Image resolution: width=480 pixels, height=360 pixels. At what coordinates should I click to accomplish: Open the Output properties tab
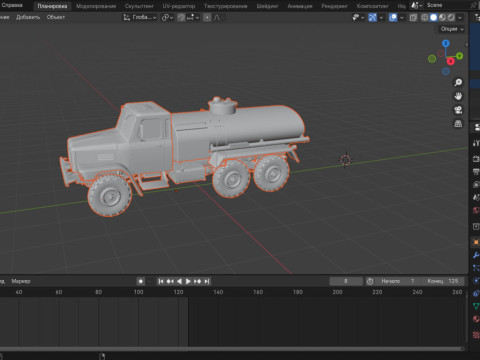click(476, 172)
